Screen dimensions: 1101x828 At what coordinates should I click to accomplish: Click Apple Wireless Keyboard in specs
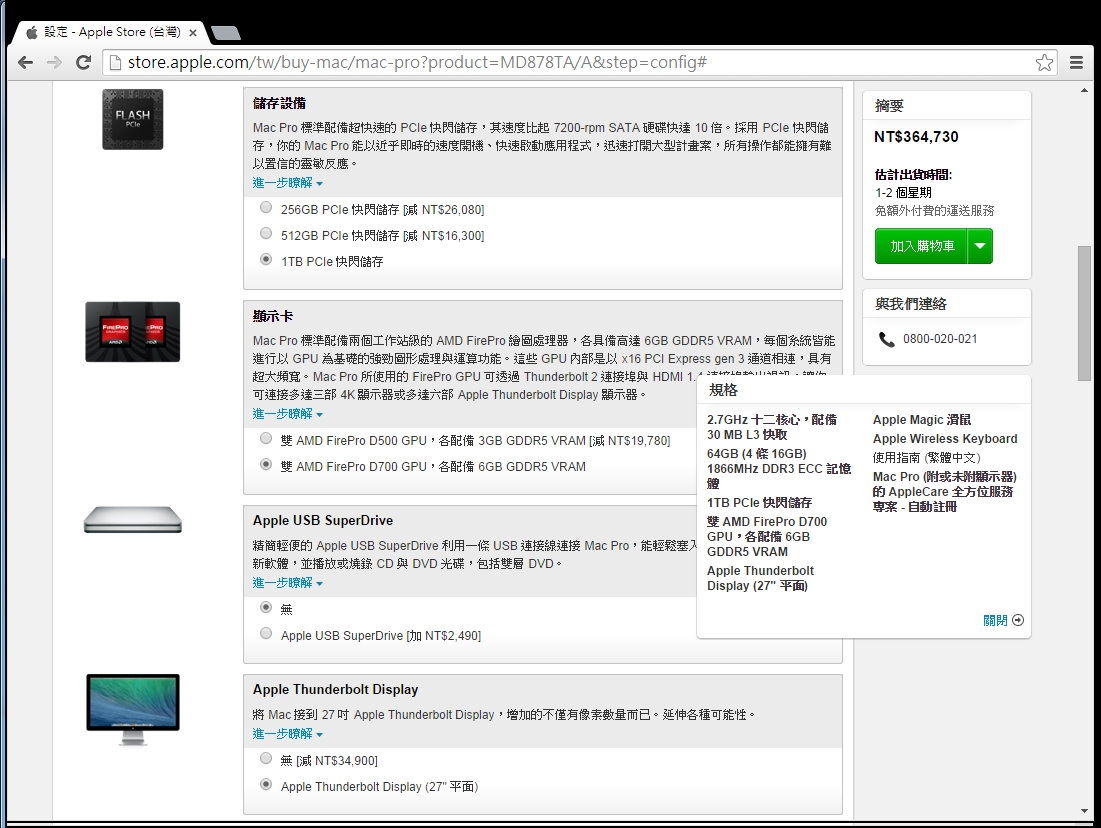coord(945,439)
